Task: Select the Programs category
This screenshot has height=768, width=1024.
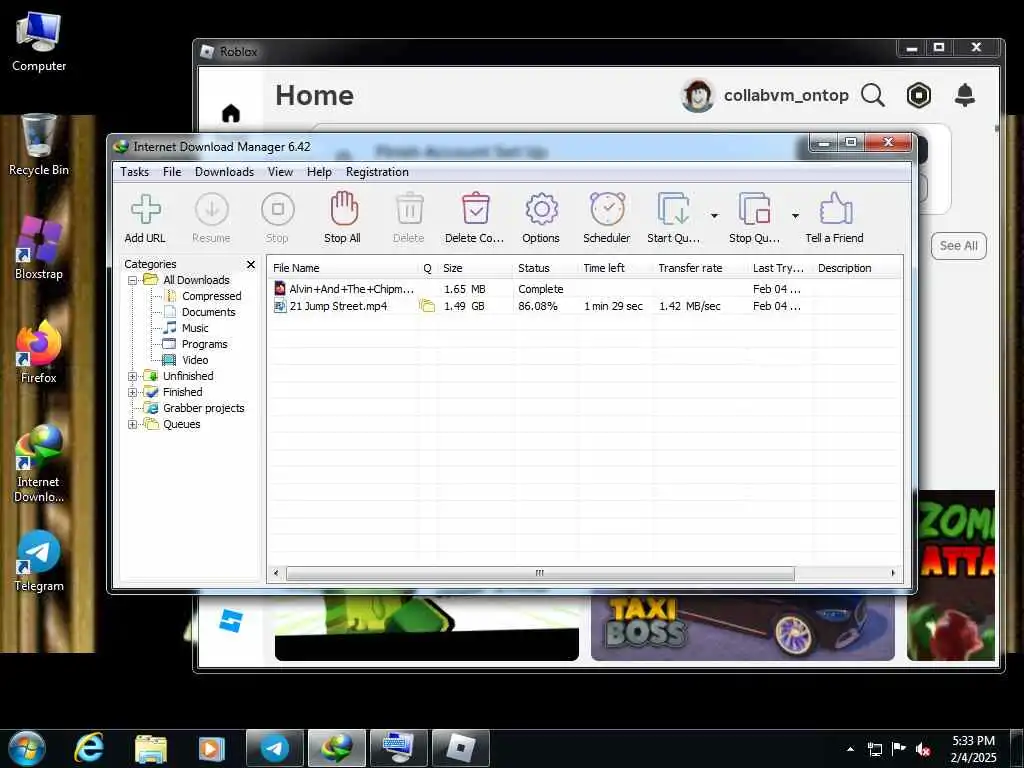Action: pos(204,344)
